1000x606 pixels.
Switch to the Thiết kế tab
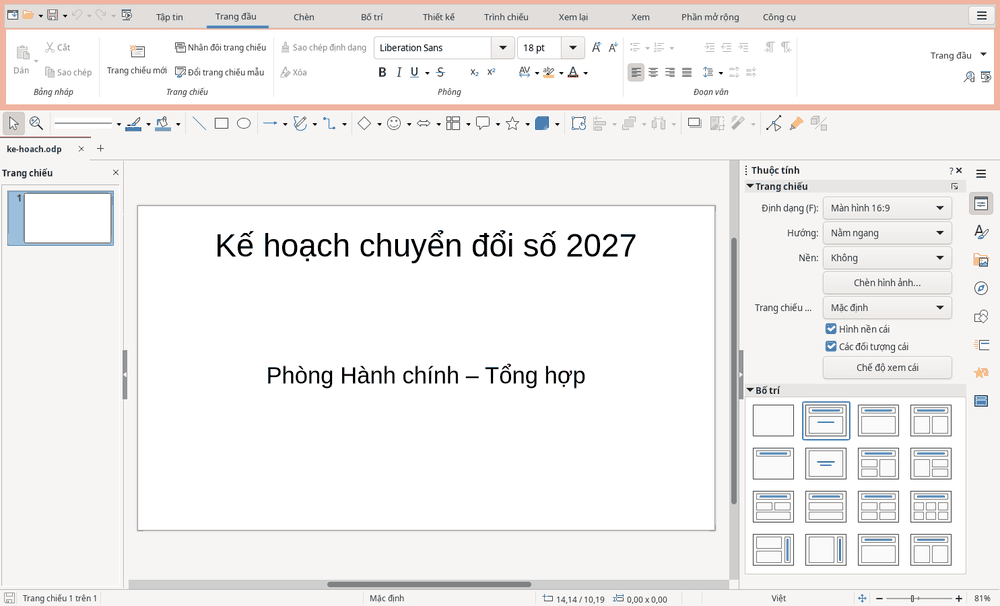pos(439,17)
